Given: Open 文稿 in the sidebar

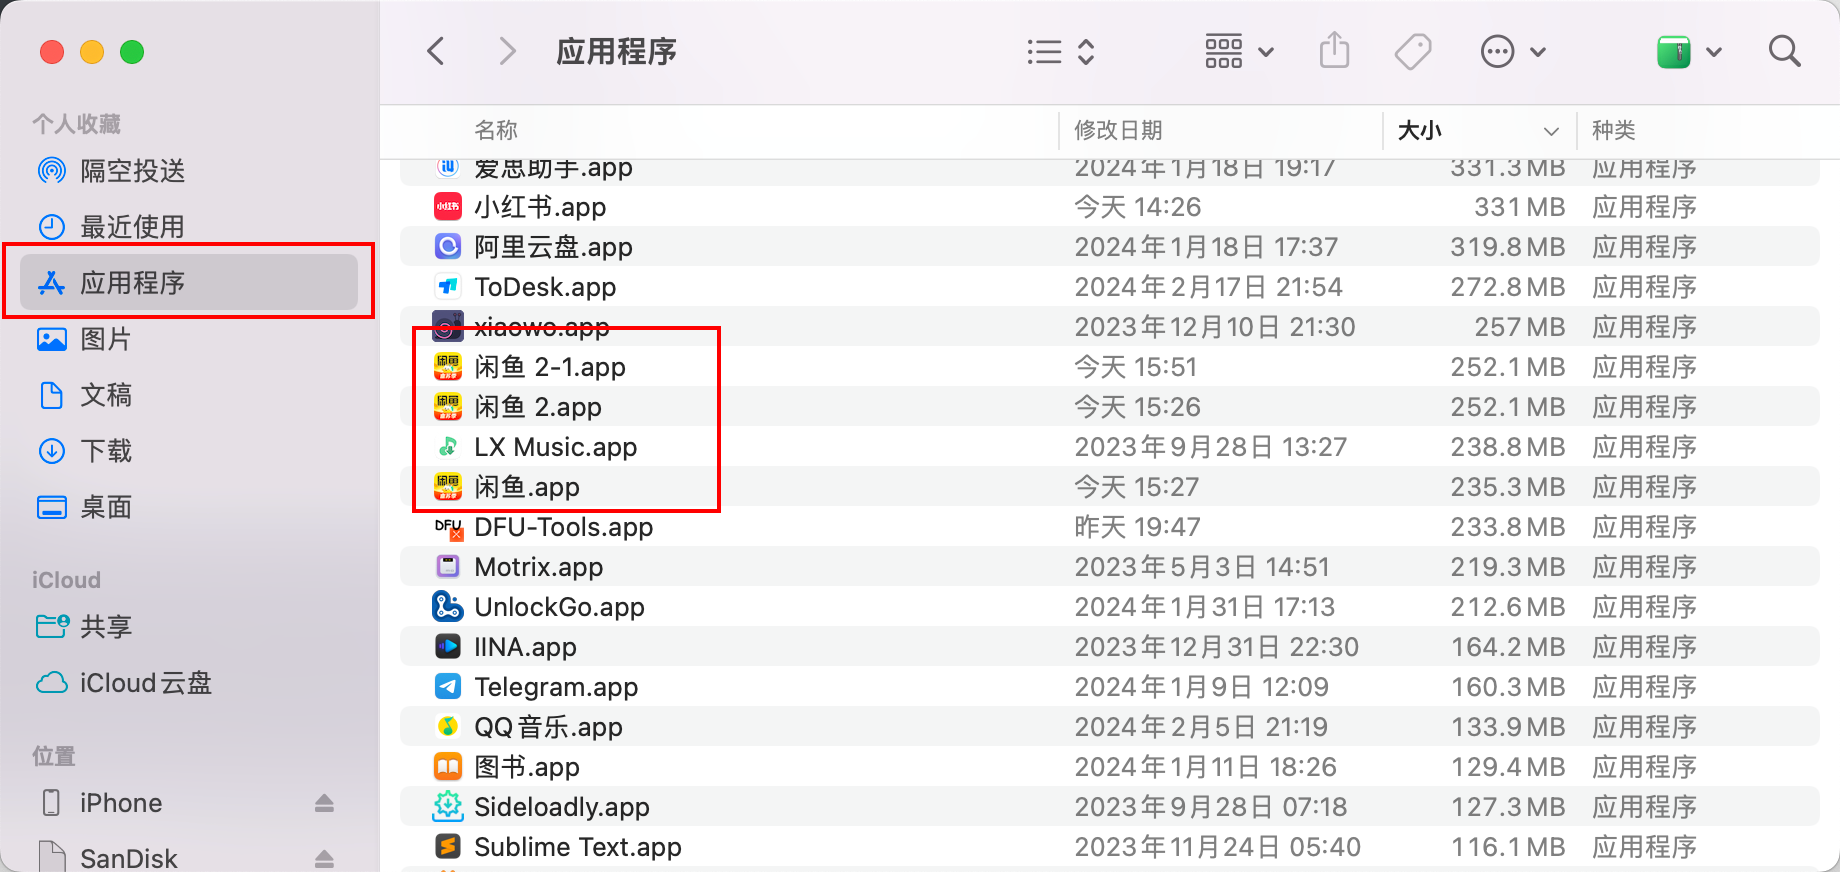Looking at the screenshot, I should click(x=189, y=395).
